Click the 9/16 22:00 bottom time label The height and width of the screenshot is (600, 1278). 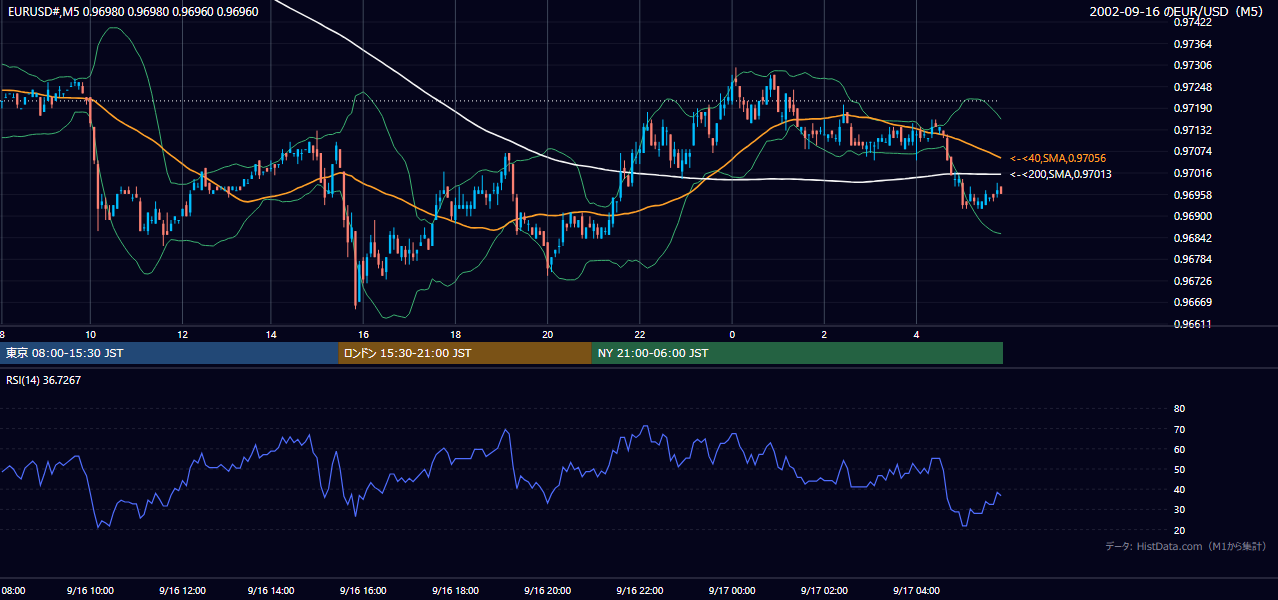pos(640,591)
